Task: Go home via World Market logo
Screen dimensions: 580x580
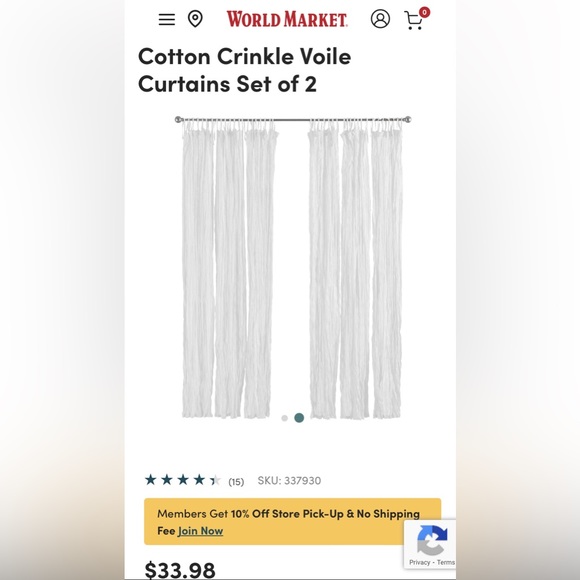Action: tap(287, 19)
